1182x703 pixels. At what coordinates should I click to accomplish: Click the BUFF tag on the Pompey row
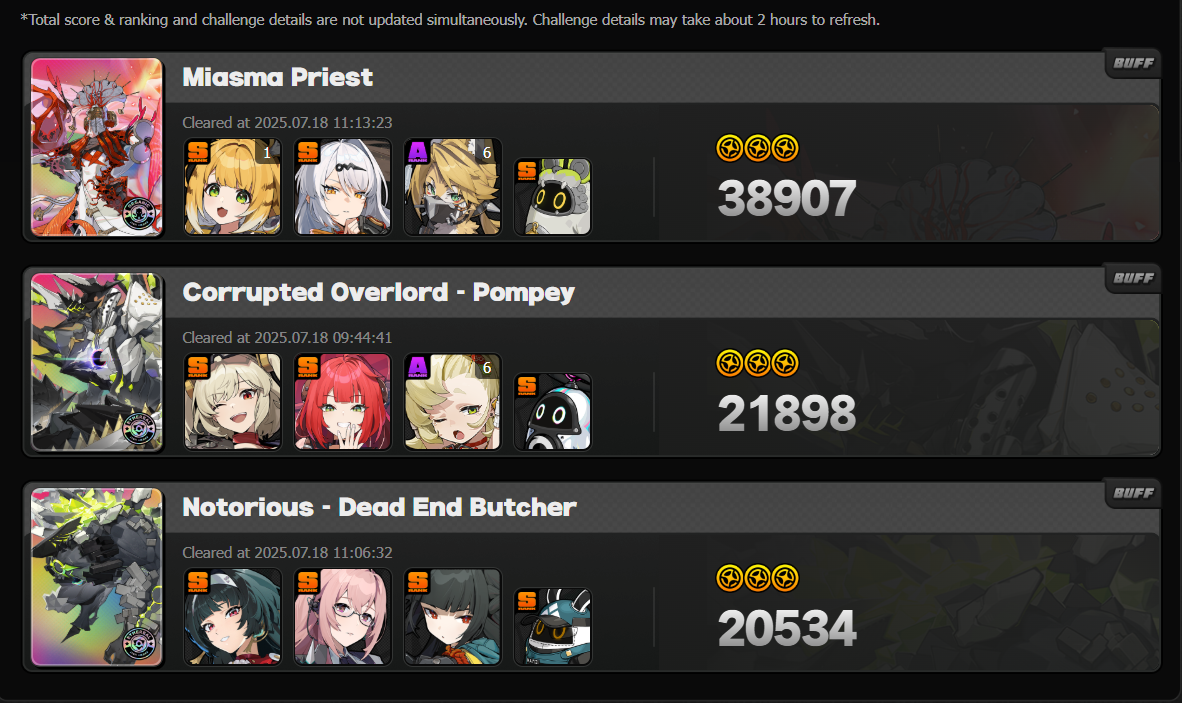1133,278
